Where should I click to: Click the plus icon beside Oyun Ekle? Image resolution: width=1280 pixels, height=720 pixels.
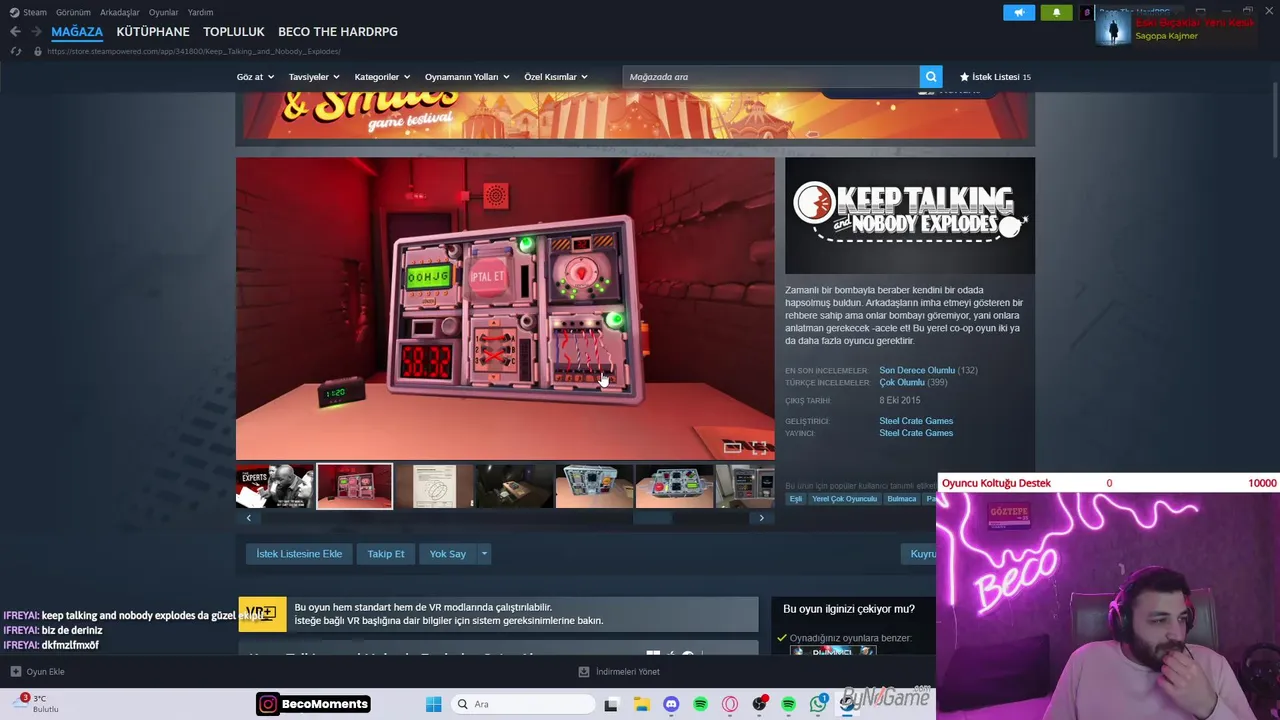[15, 672]
